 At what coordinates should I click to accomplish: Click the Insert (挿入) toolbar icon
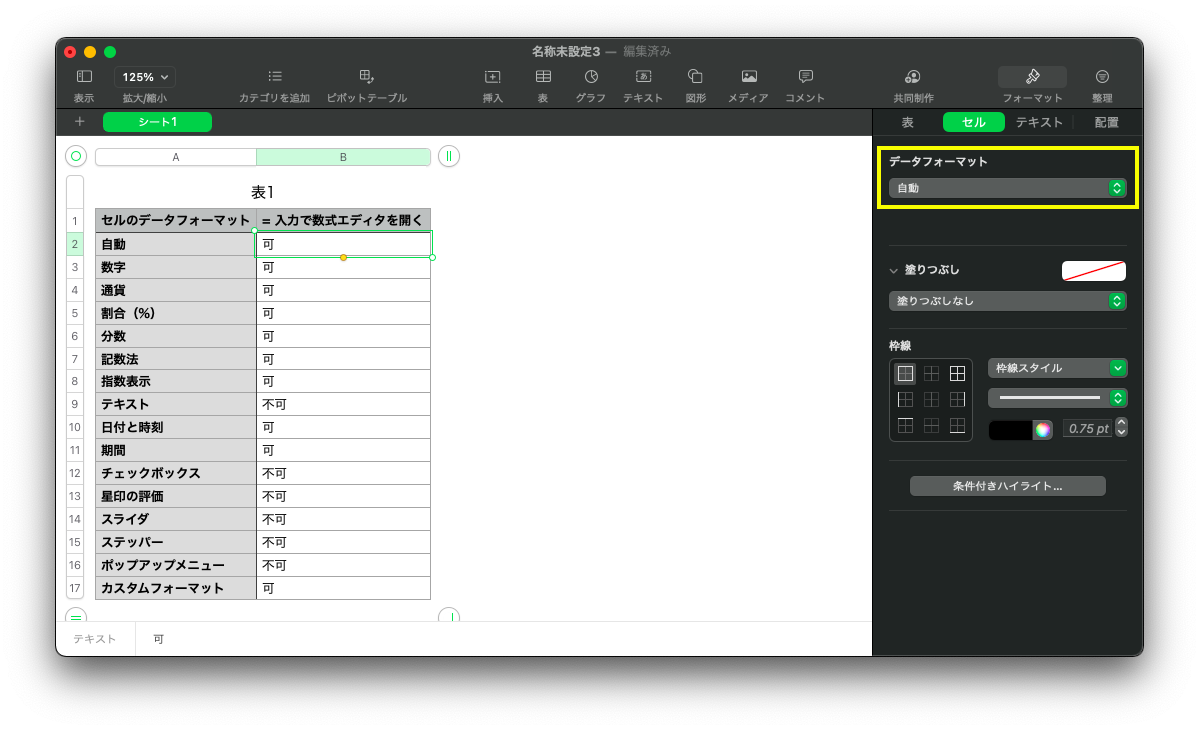(x=492, y=77)
